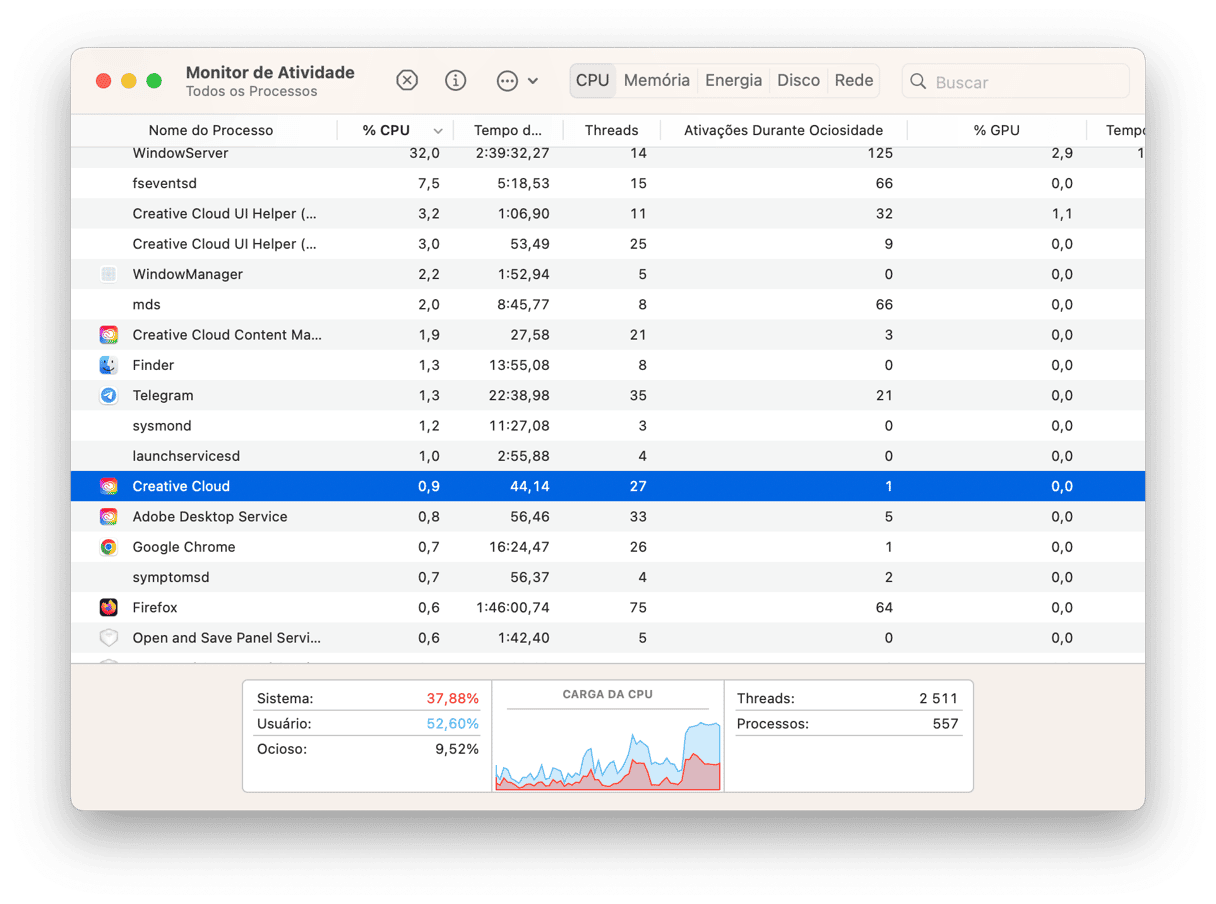Select Creative Cloud Content Ma... row
The width and height of the screenshot is (1216, 904).
coord(607,335)
